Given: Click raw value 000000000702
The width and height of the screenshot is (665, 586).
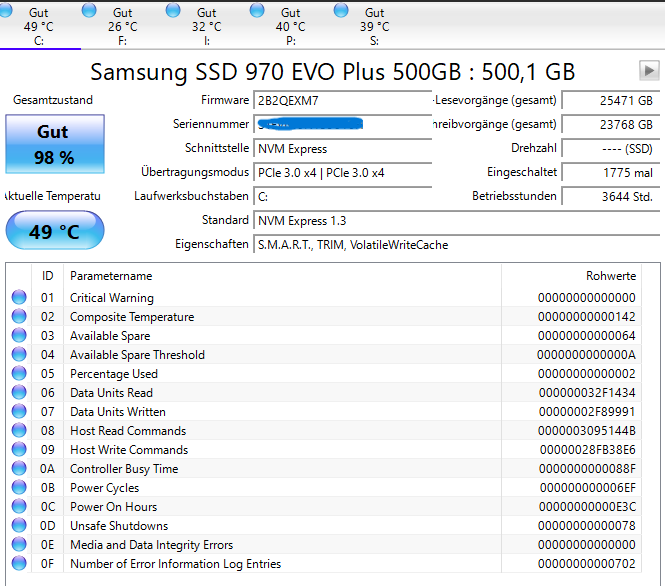Looking at the screenshot, I should 587,564.
